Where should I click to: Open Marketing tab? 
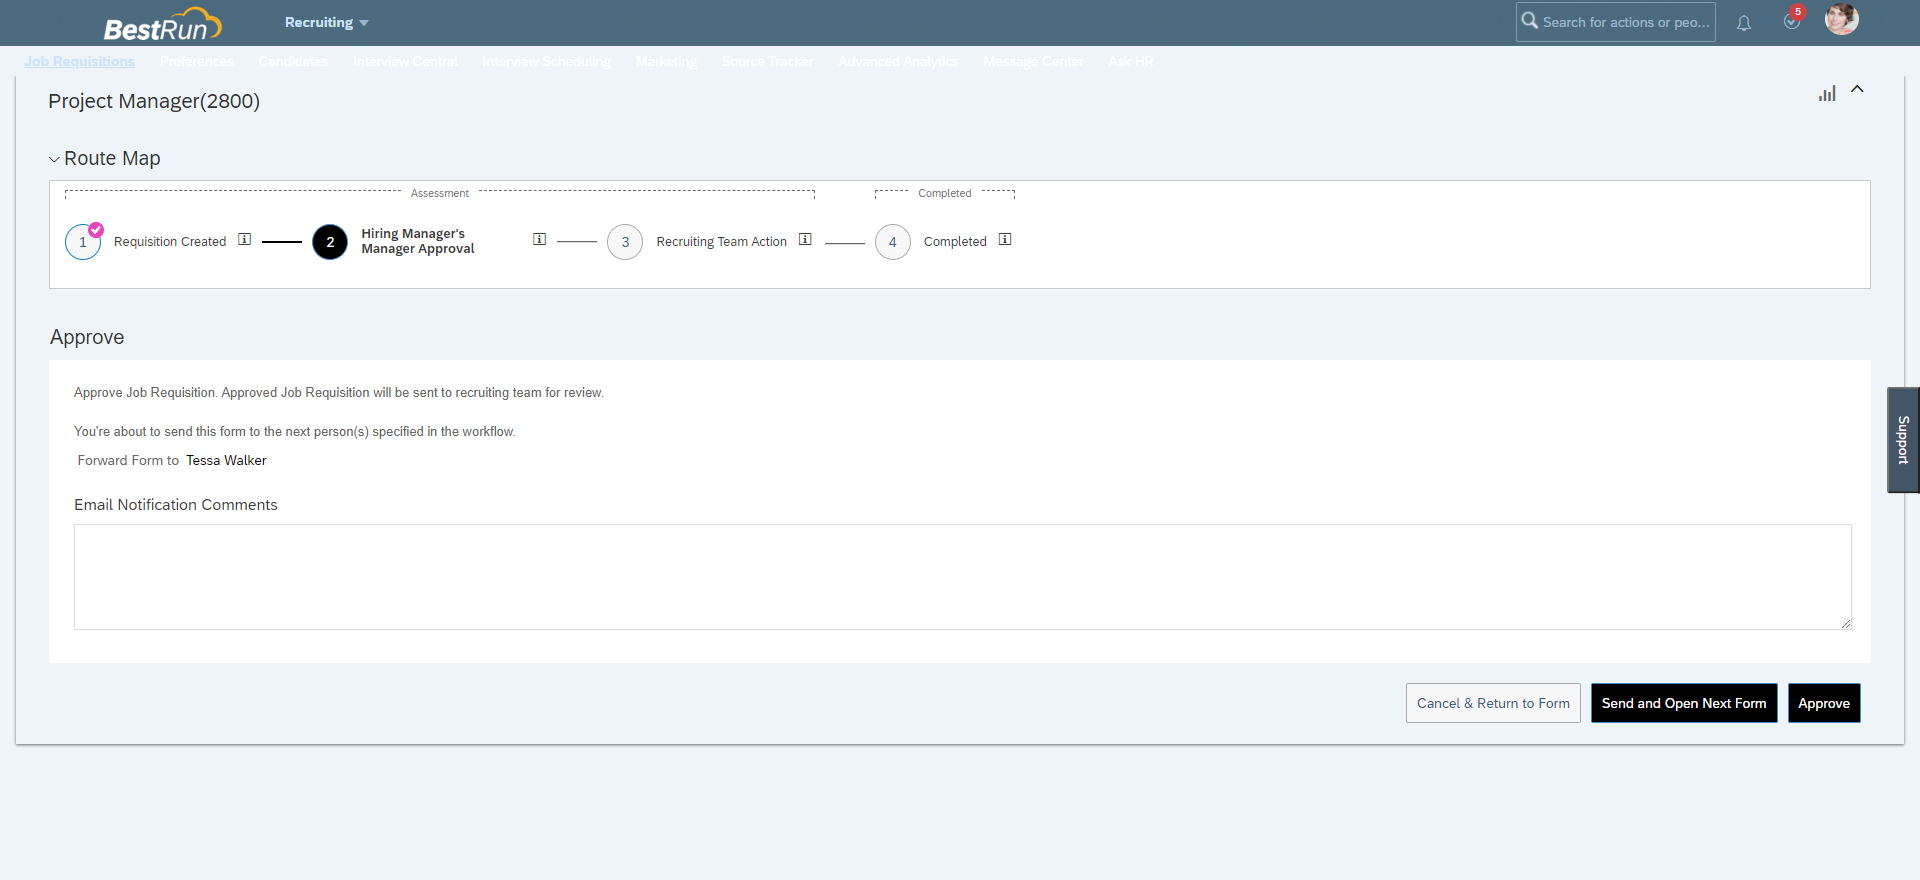click(x=666, y=61)
